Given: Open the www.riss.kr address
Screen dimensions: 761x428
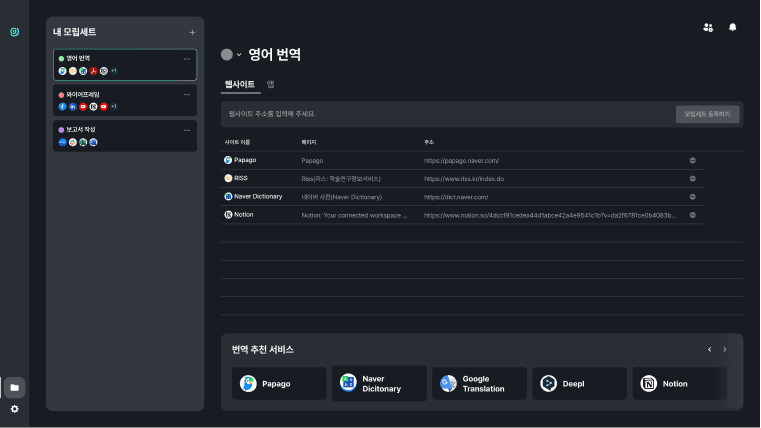Looking at the screenshot, I should coord(464,179).
